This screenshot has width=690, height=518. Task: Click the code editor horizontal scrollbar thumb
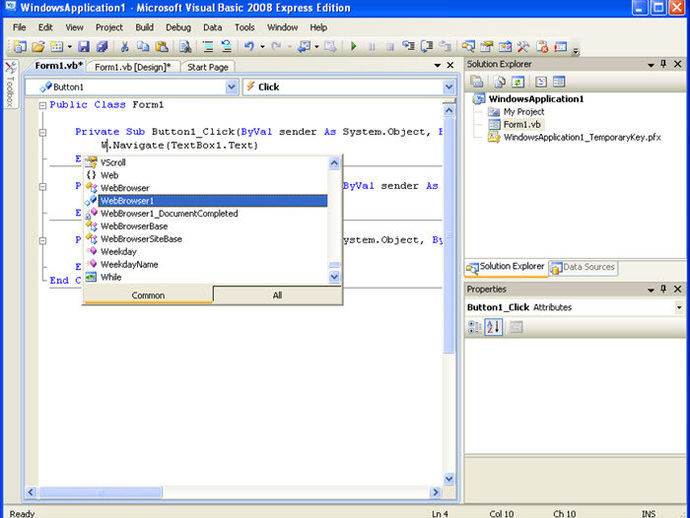(100, 492)
